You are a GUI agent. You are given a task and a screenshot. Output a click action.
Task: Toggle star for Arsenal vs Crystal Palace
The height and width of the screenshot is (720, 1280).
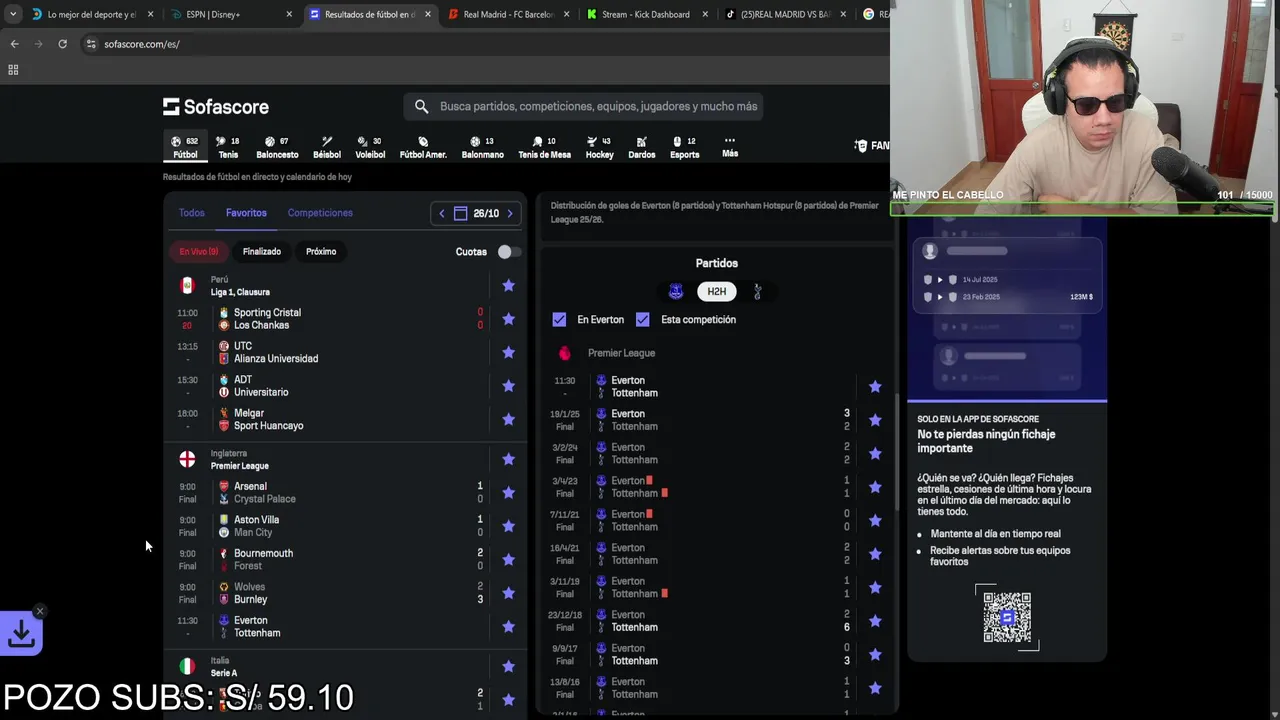(x=508, y=492)
